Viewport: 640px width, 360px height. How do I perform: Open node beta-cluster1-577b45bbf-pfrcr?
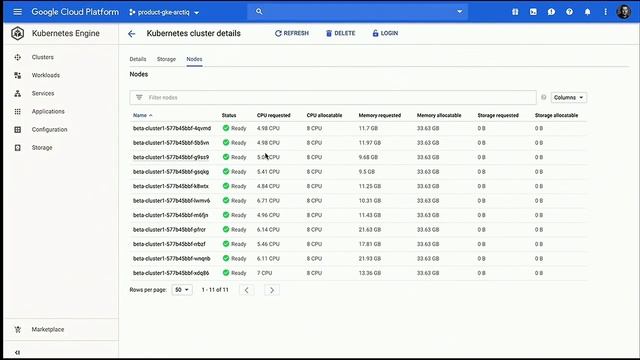169,229
